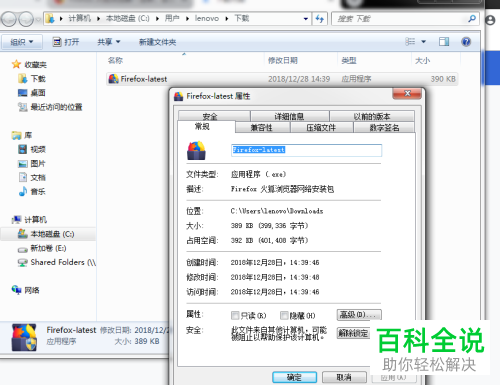The width and height of the screenshot is (500, 385).
Task: Select 计算机 in navigation pane
Action: [x=29, y=220]
